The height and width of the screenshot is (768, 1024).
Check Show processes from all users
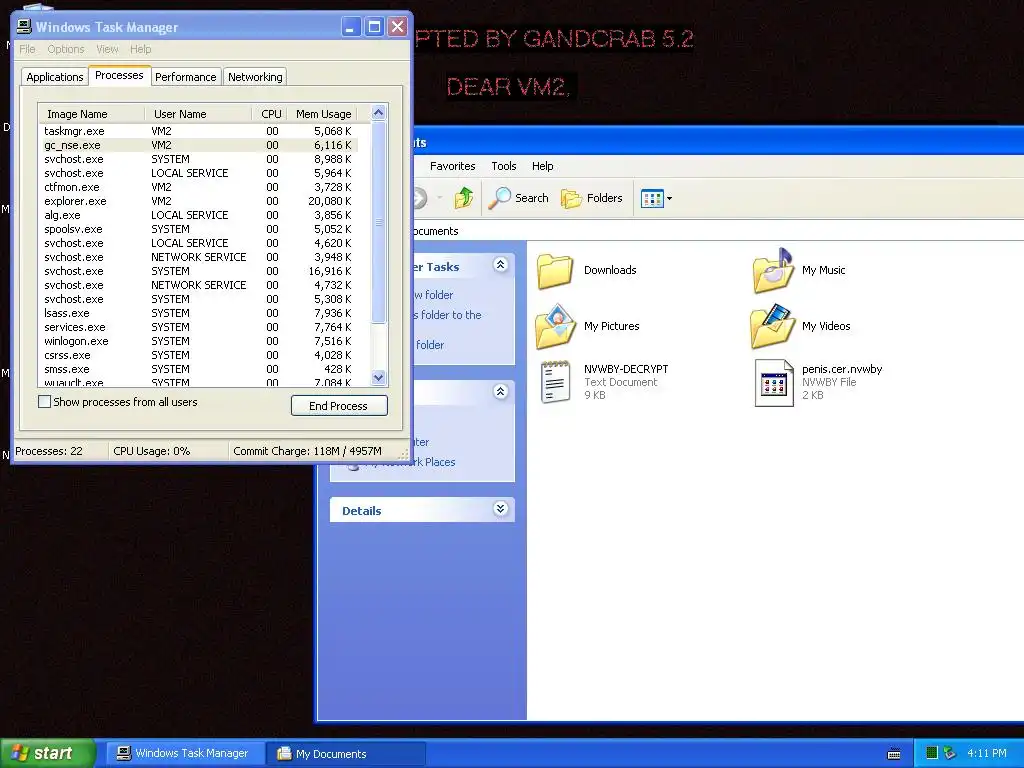(44, 402)
